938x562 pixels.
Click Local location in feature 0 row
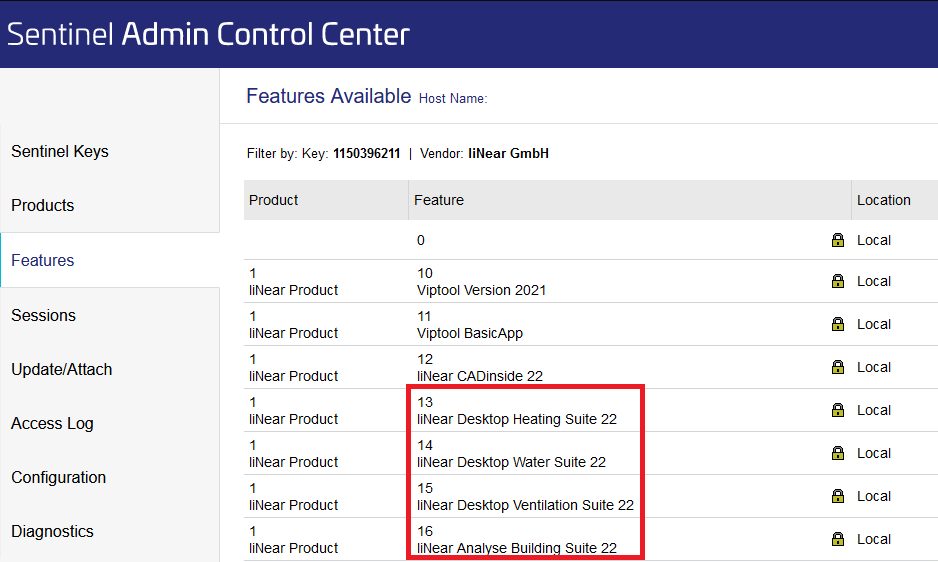pyautogui.click(x=874, y=240)
